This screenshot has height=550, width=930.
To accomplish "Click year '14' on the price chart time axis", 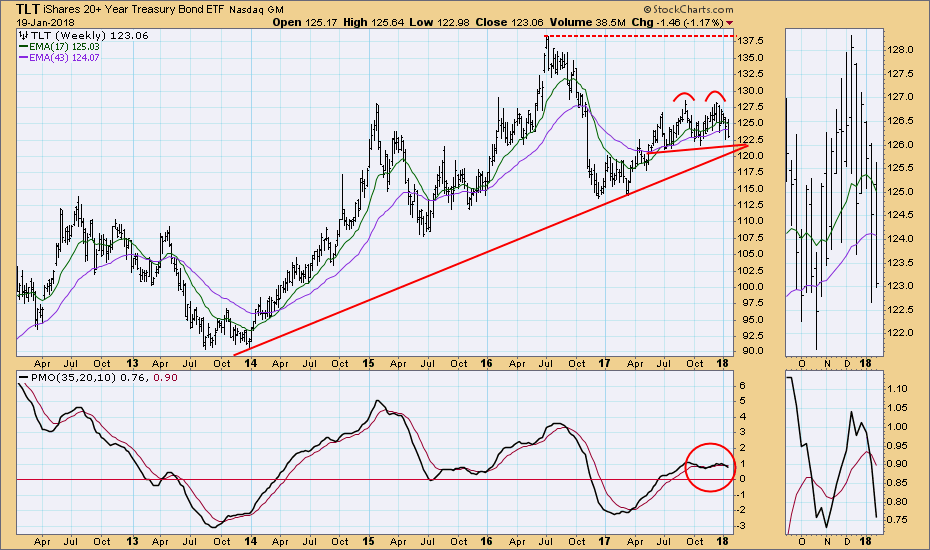I will (x=250, y=363).
